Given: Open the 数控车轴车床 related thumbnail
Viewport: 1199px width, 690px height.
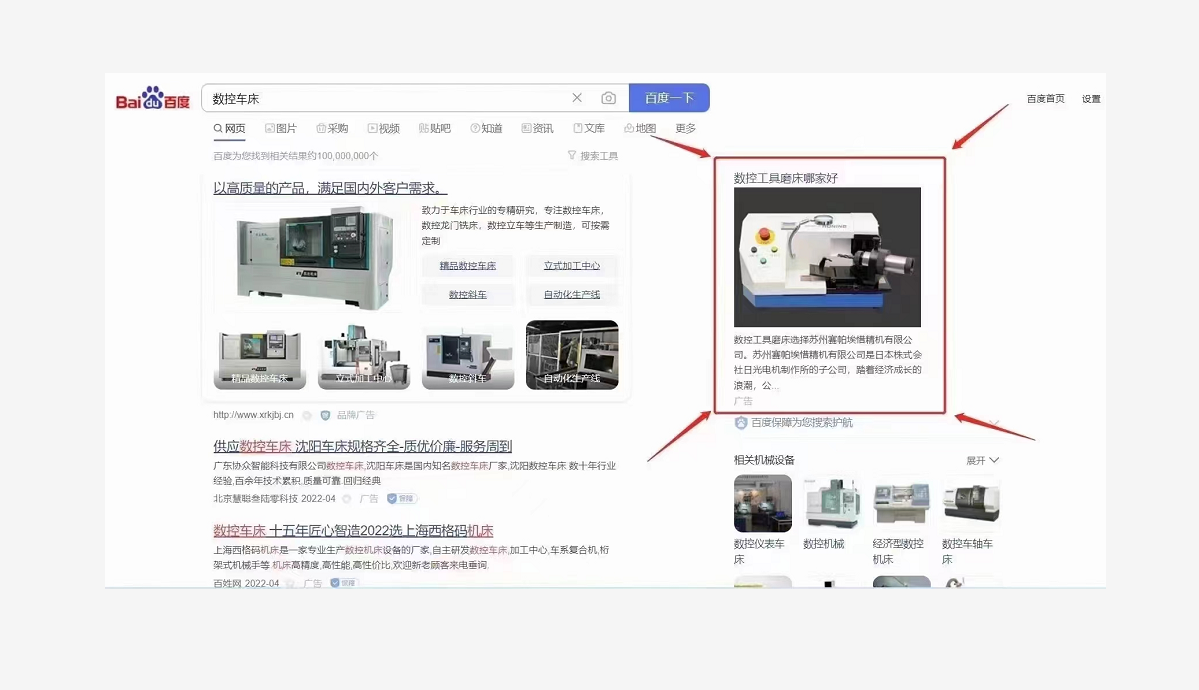Looking at the screenshot, I should pos(971,503).
